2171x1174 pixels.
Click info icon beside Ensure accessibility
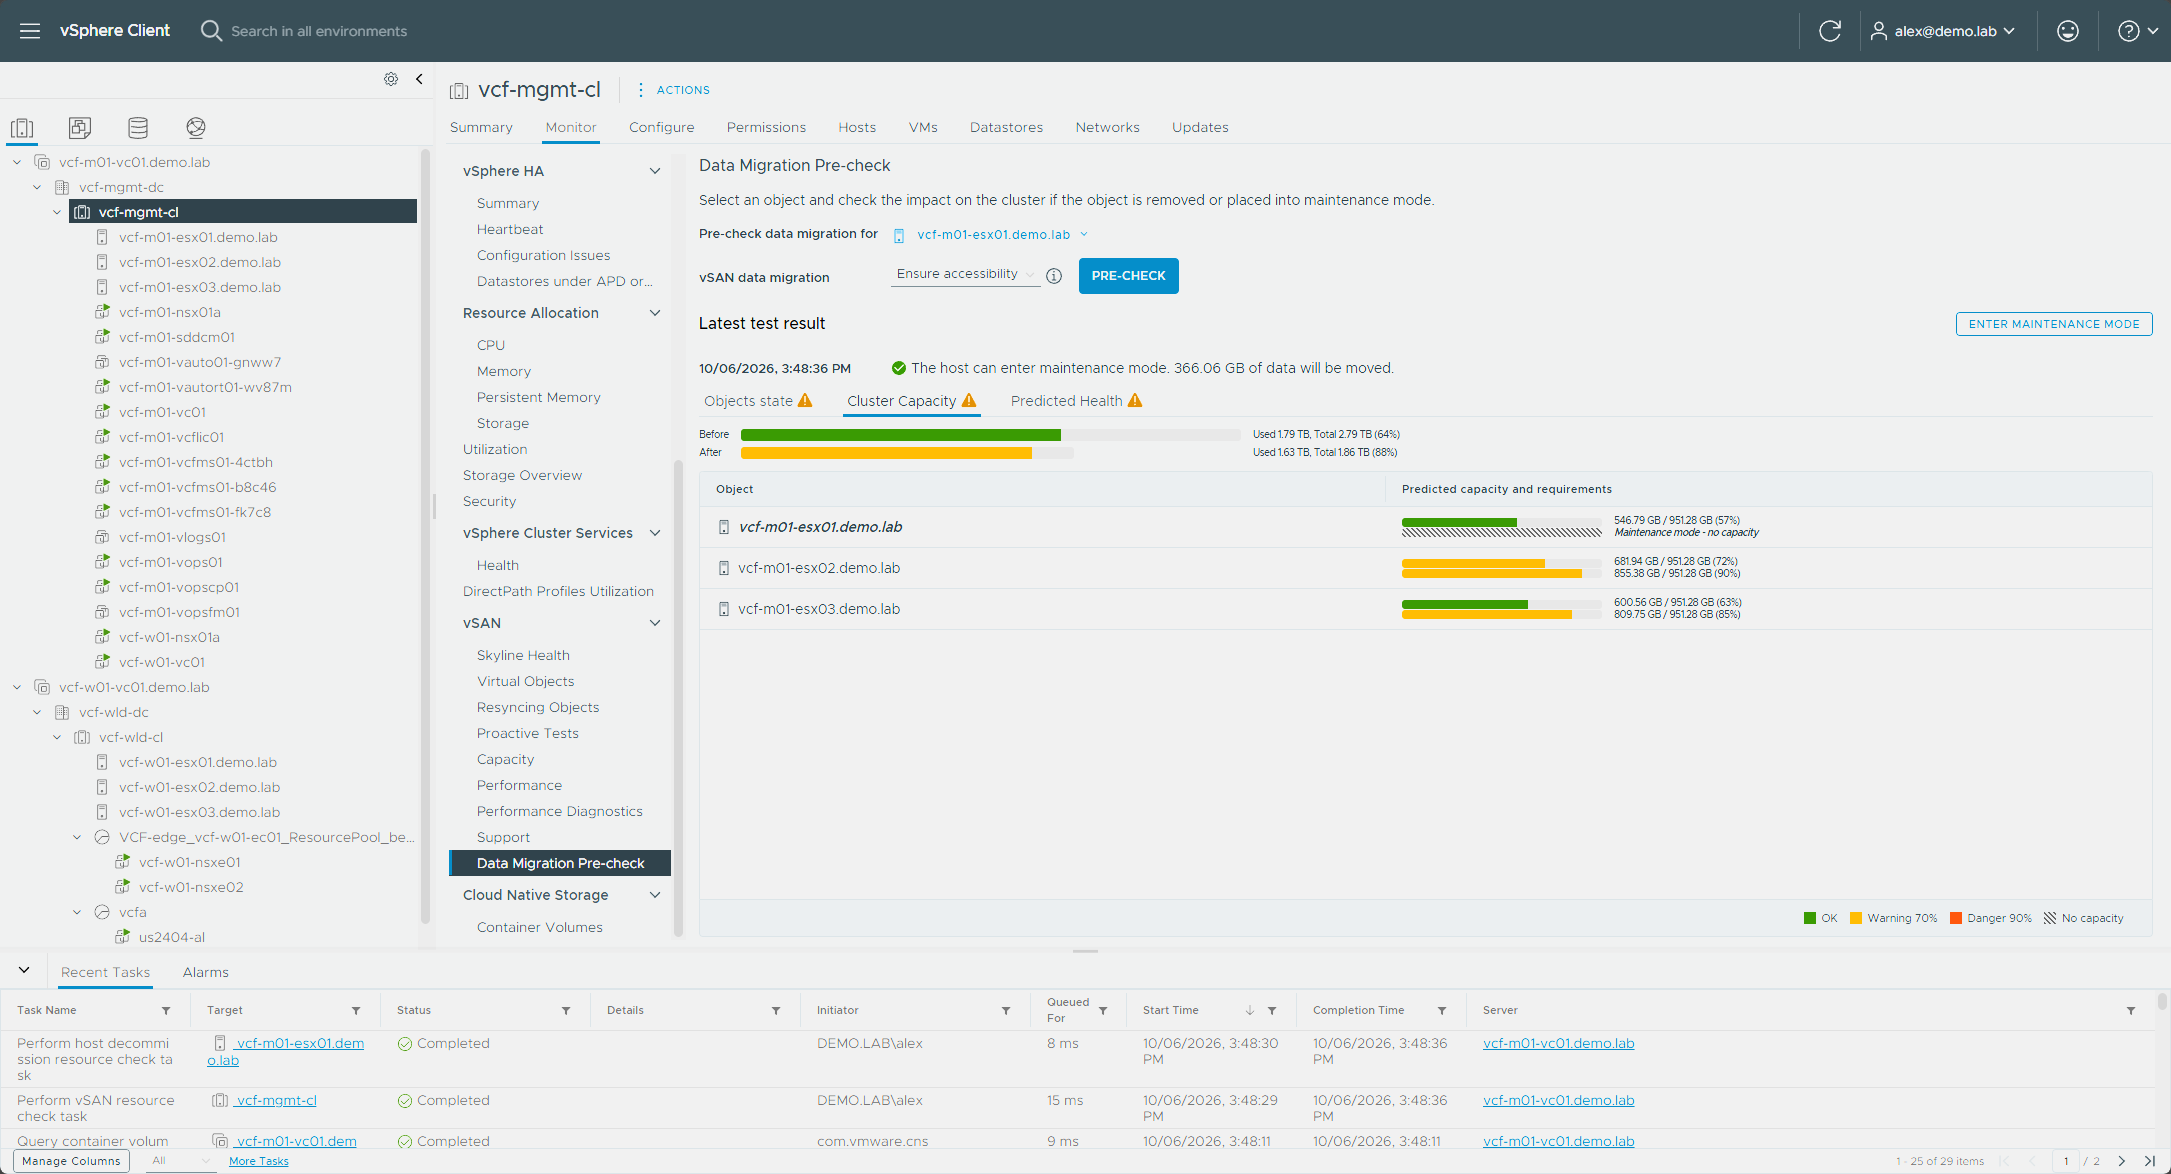[1054, 276]
